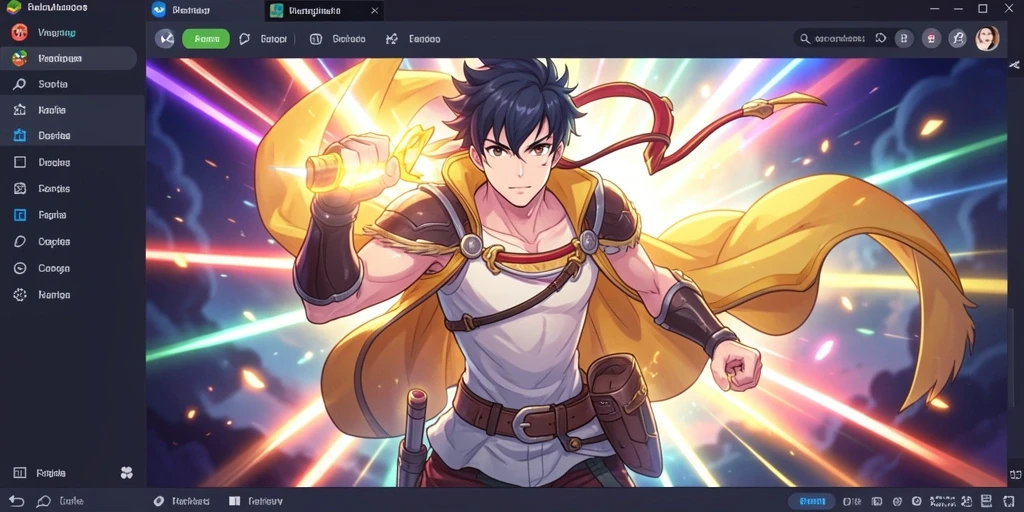1024x512 pixels.
Task: Click the green button in the top toolbar
Action: (x=206, y=39)
